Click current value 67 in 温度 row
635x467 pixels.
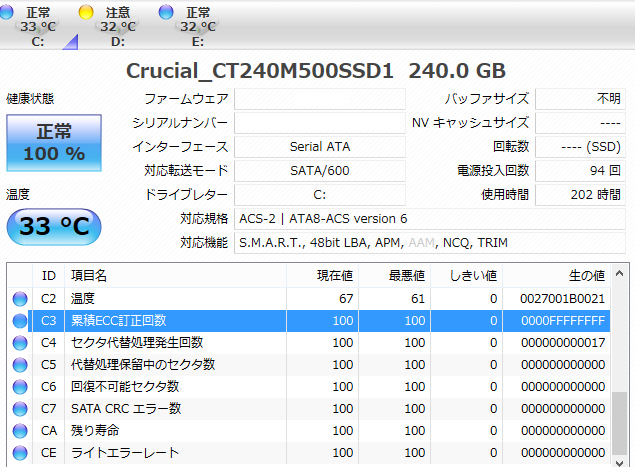(x=346, y=299)
